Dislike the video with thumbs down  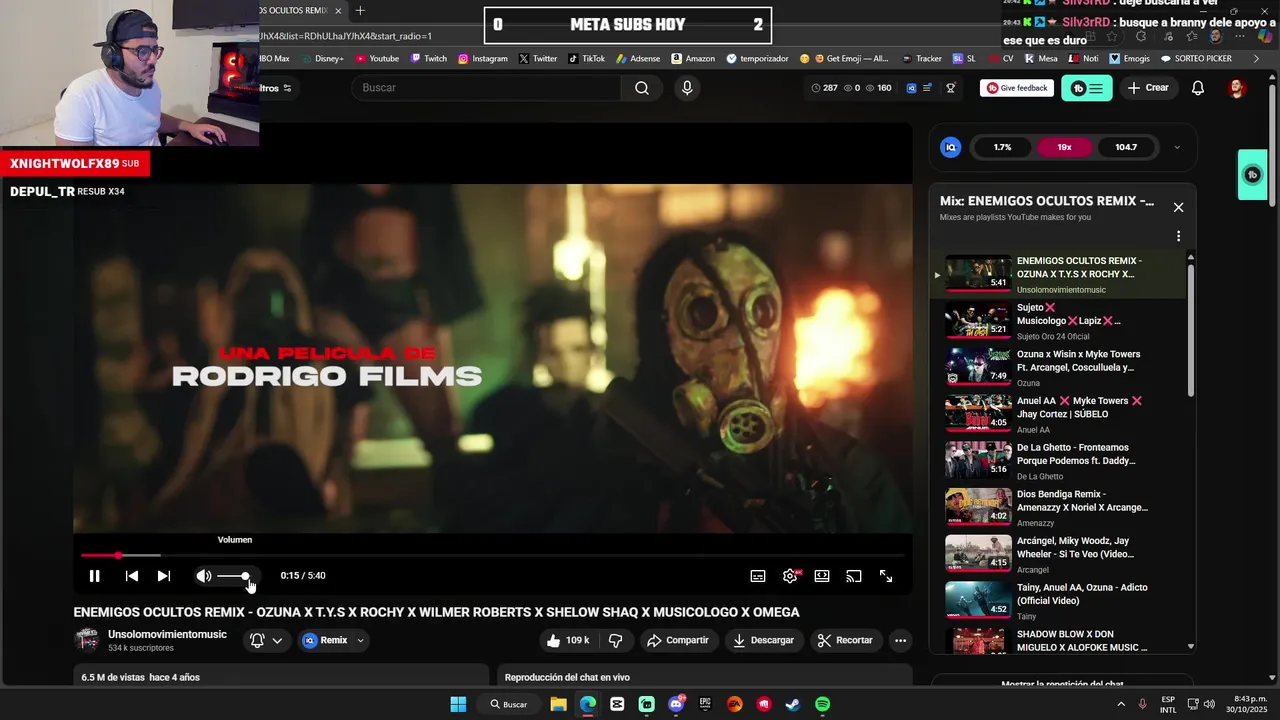point(616,640)
